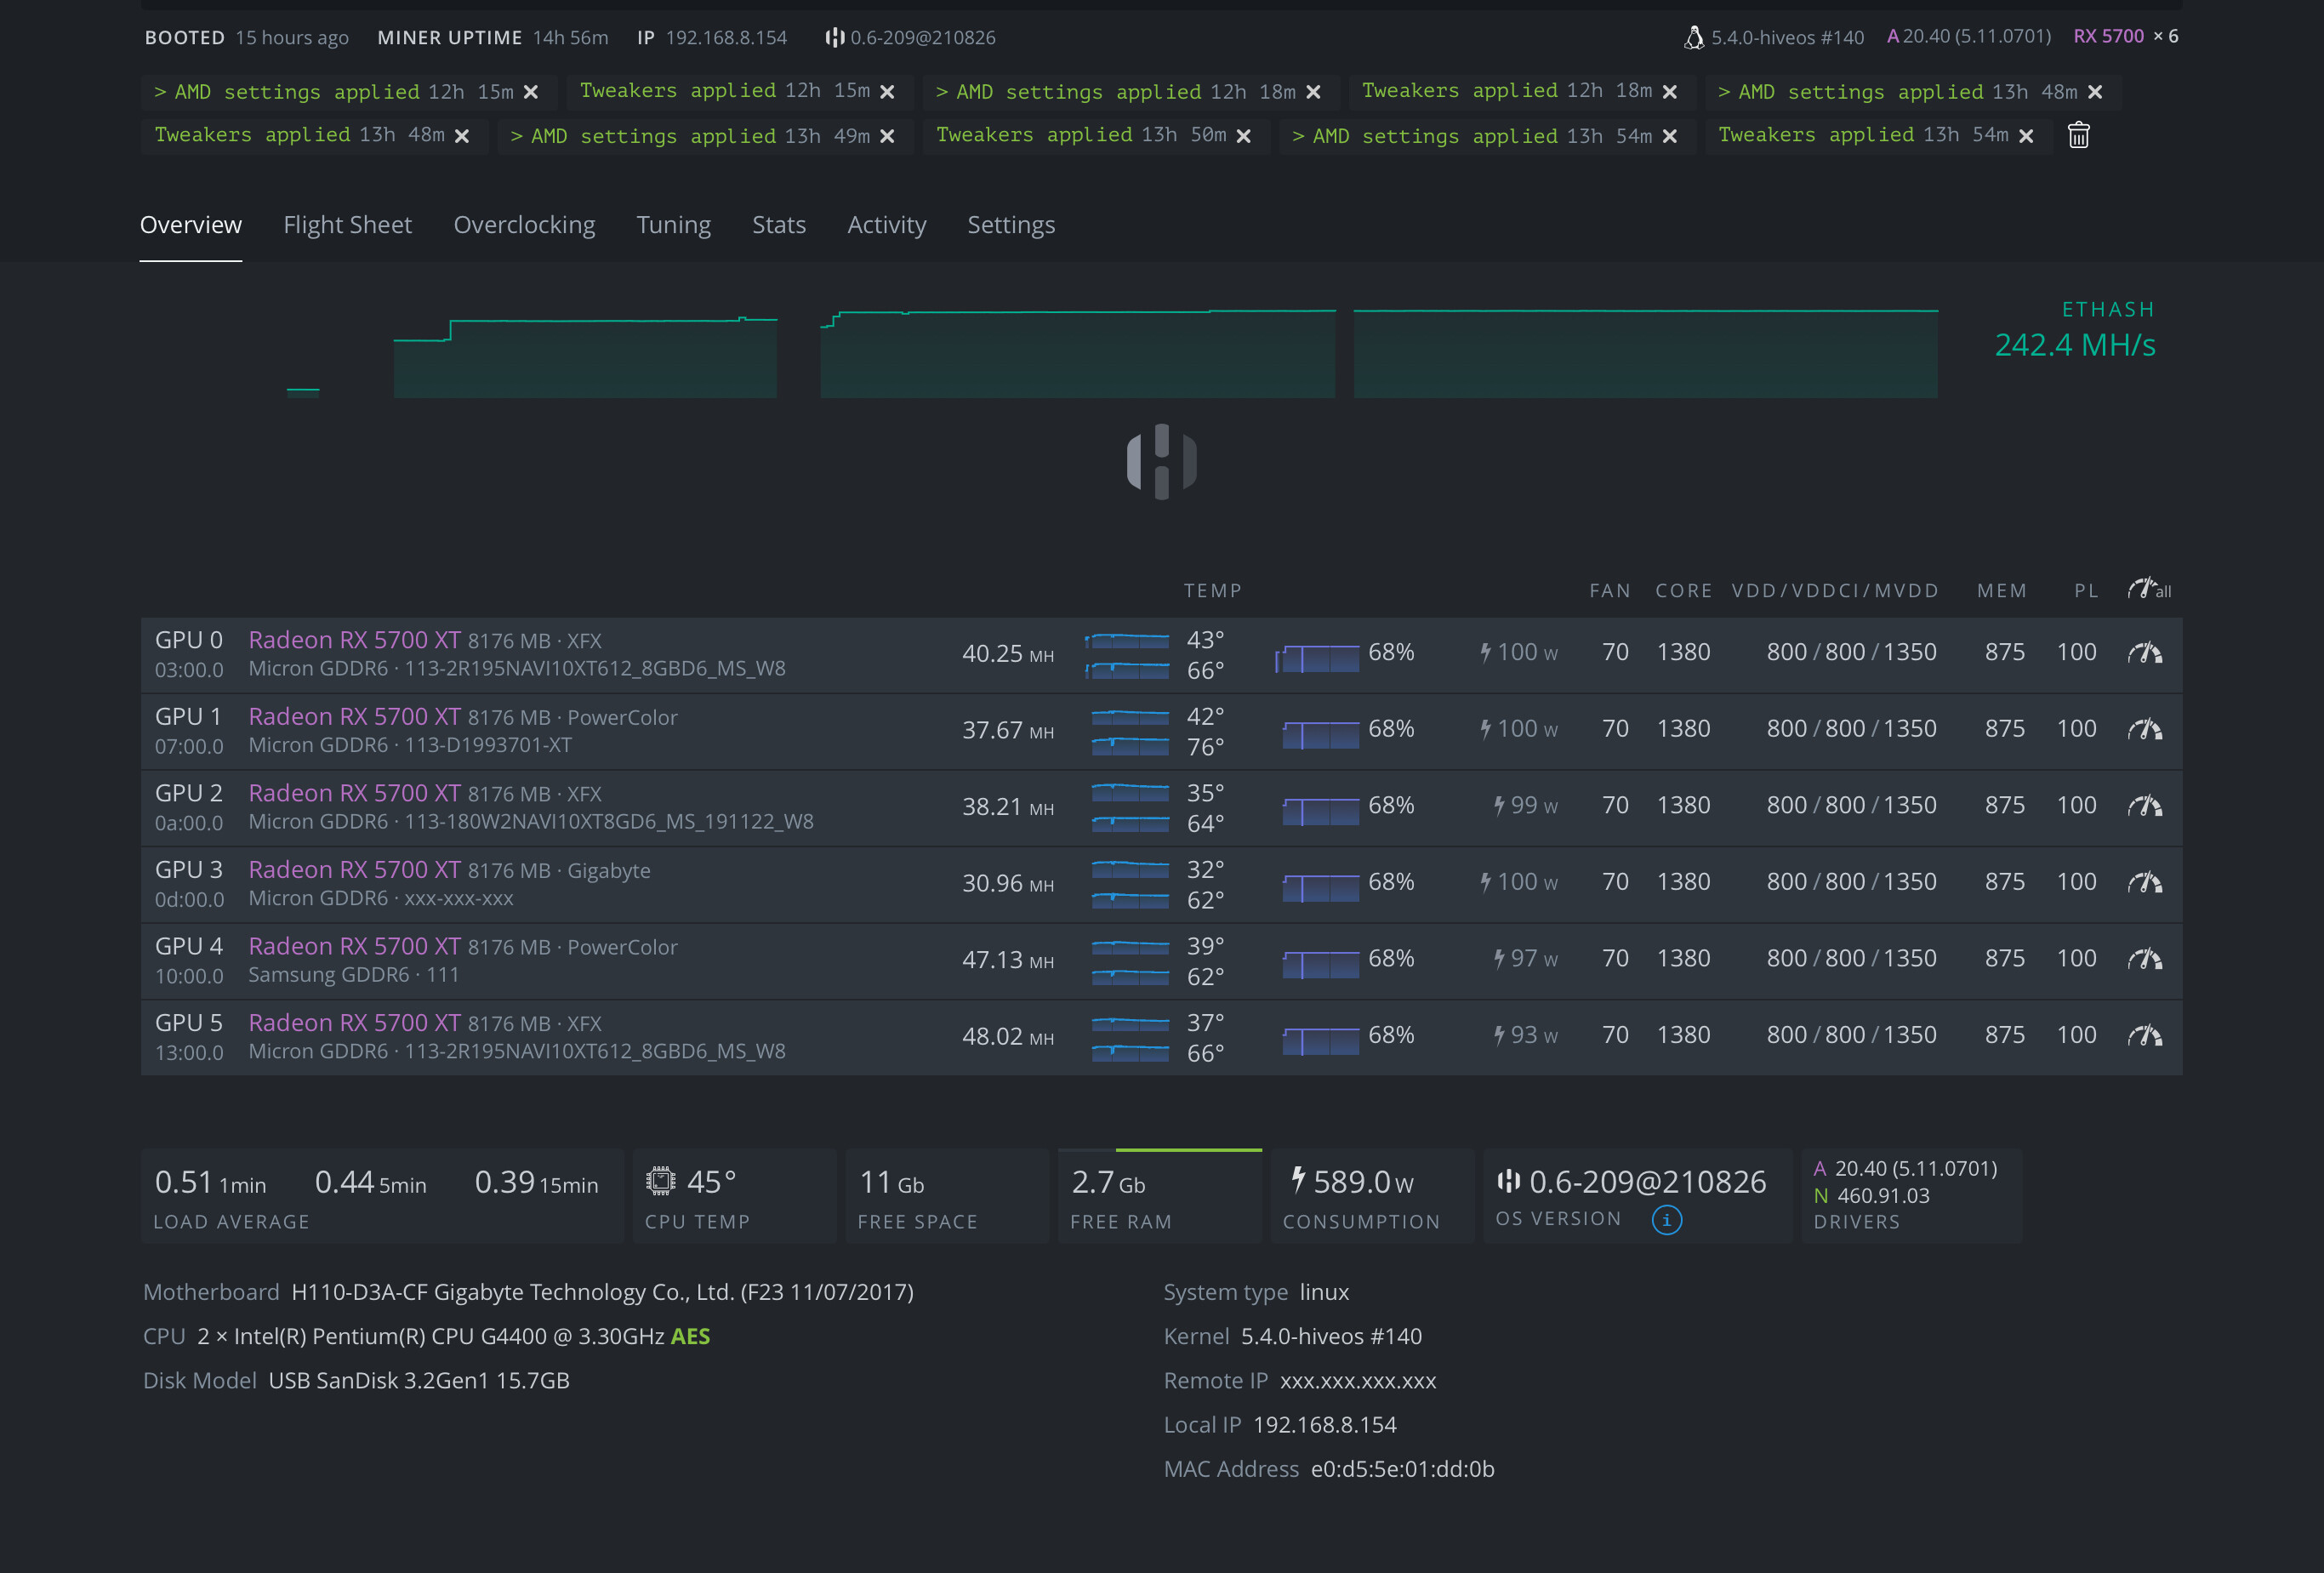Click GPU 5 overclock speedometer icon

pyautogui.click(x=2144, y=1036)
